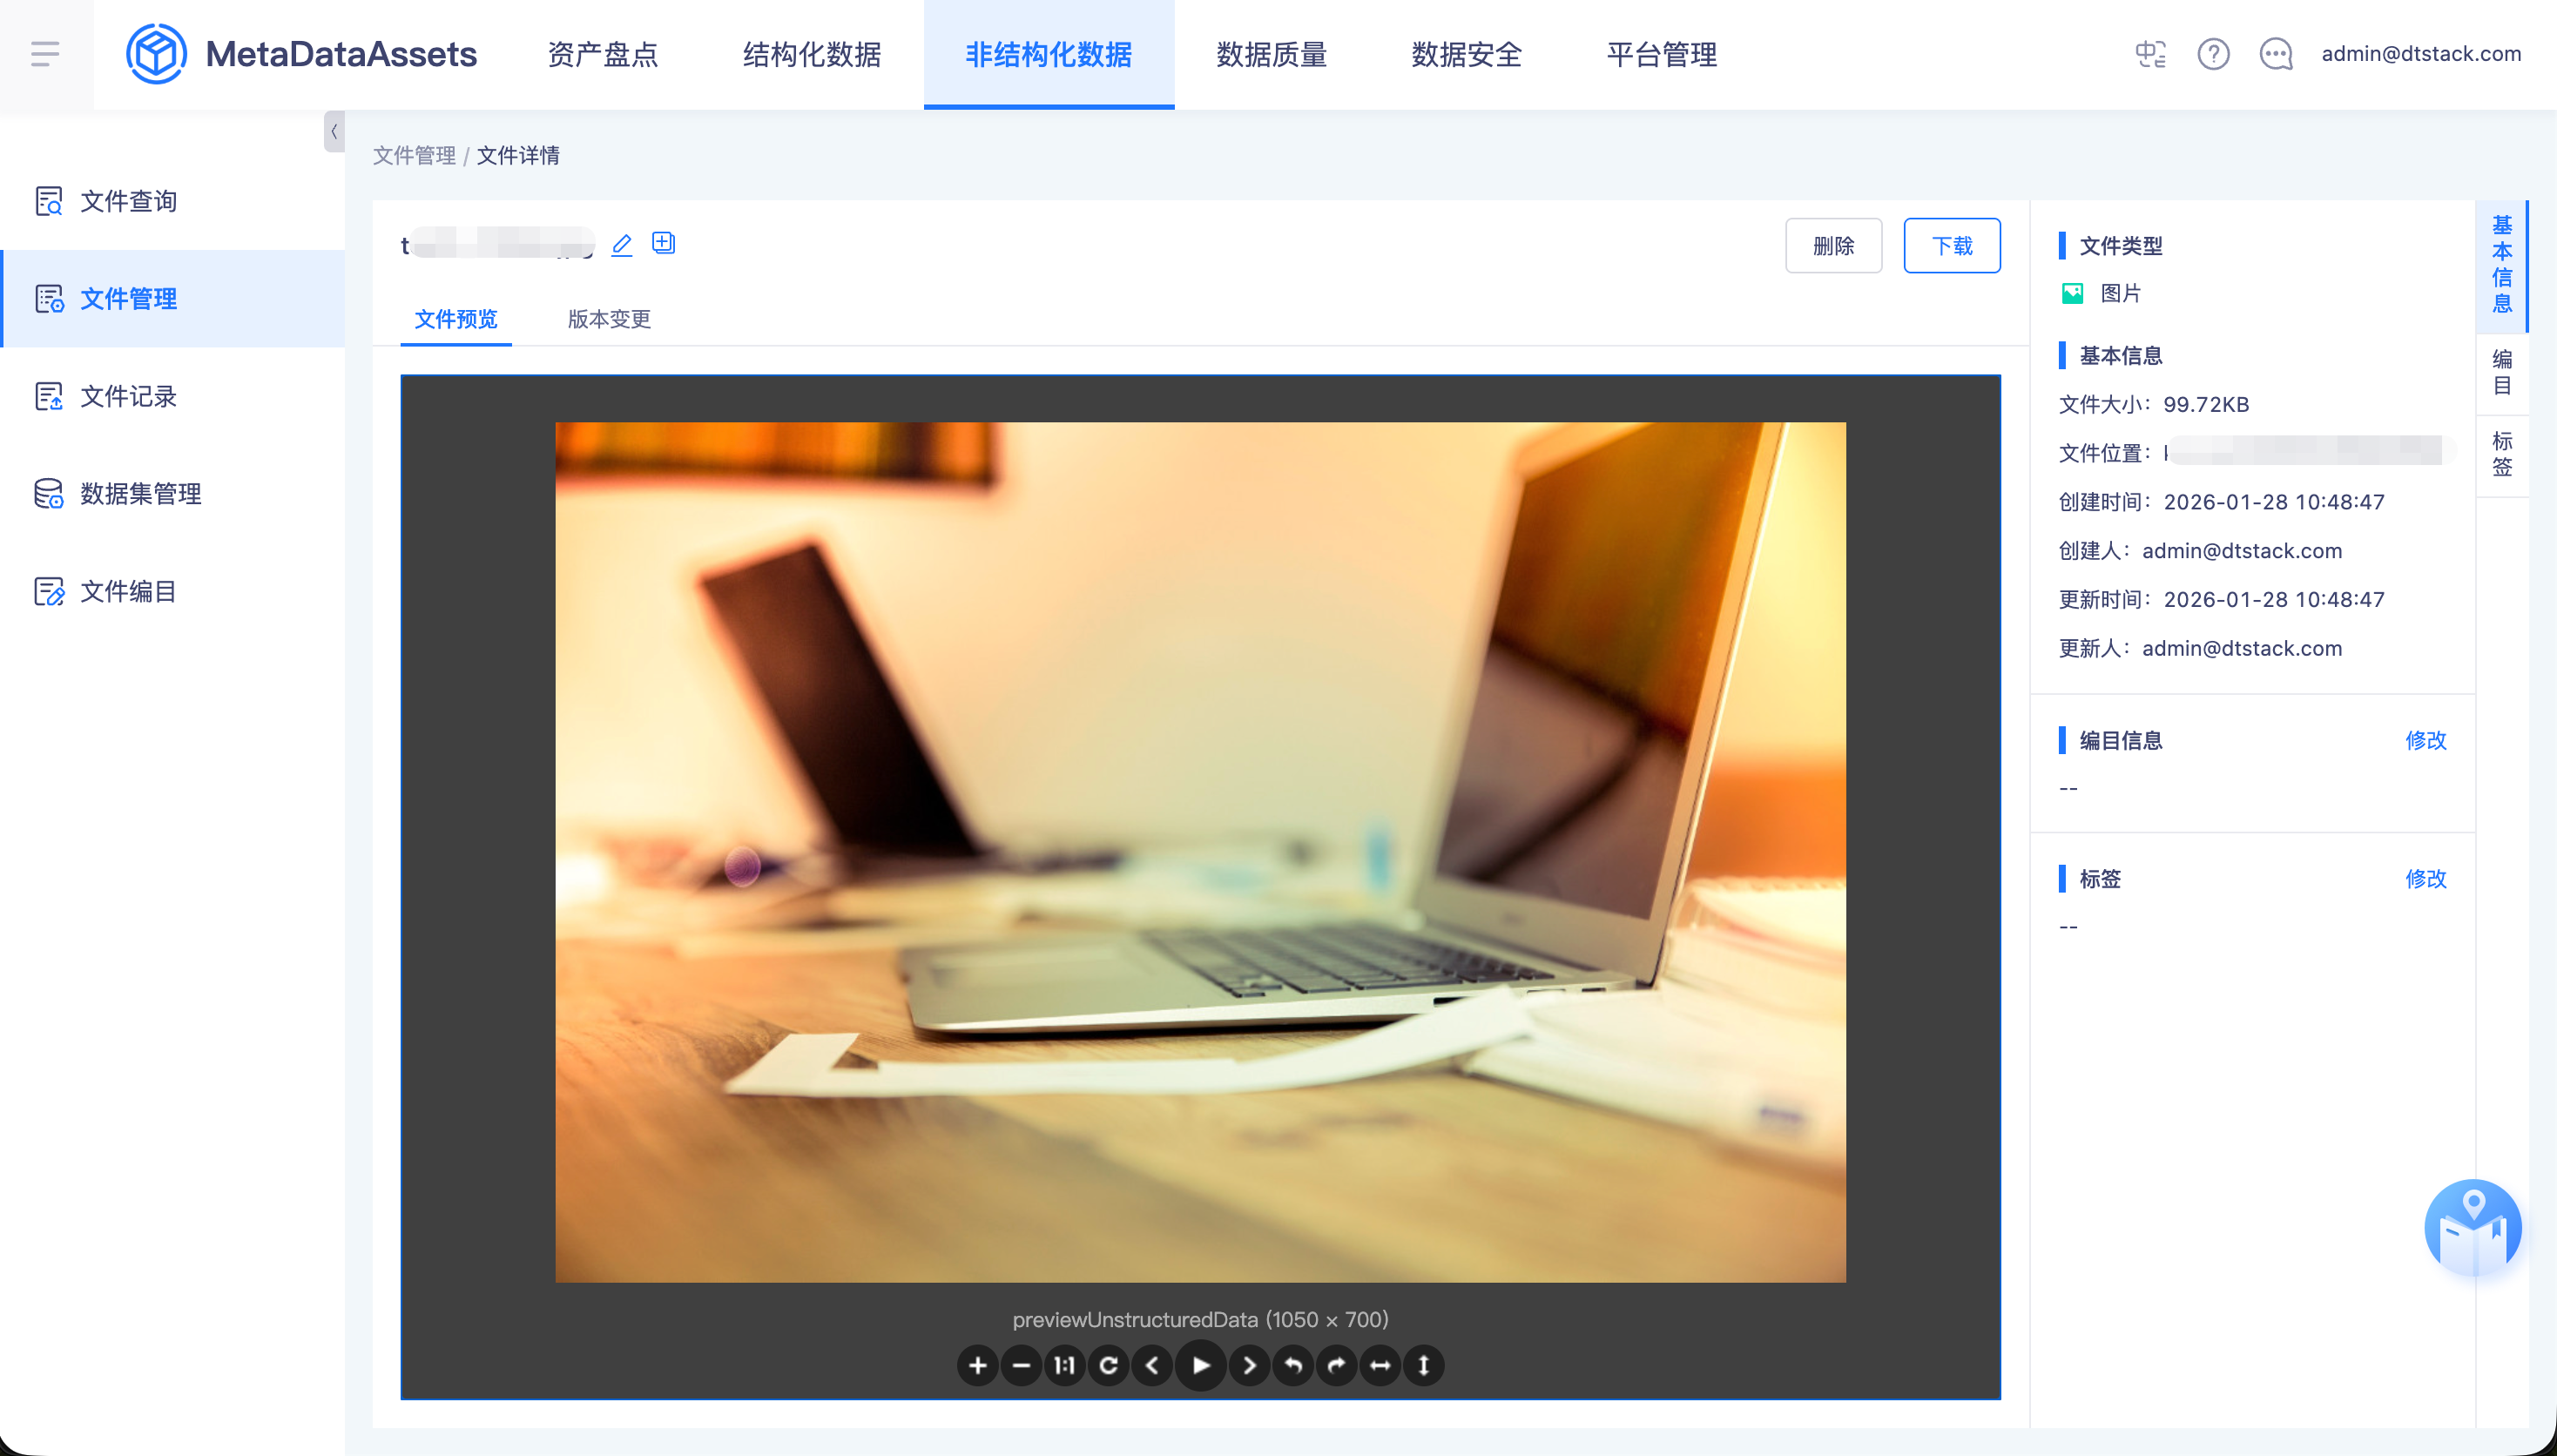Start slideshow with the play button
The height and width of the screenshot is (1456, 2557).
click(x=1201, y=1365)
